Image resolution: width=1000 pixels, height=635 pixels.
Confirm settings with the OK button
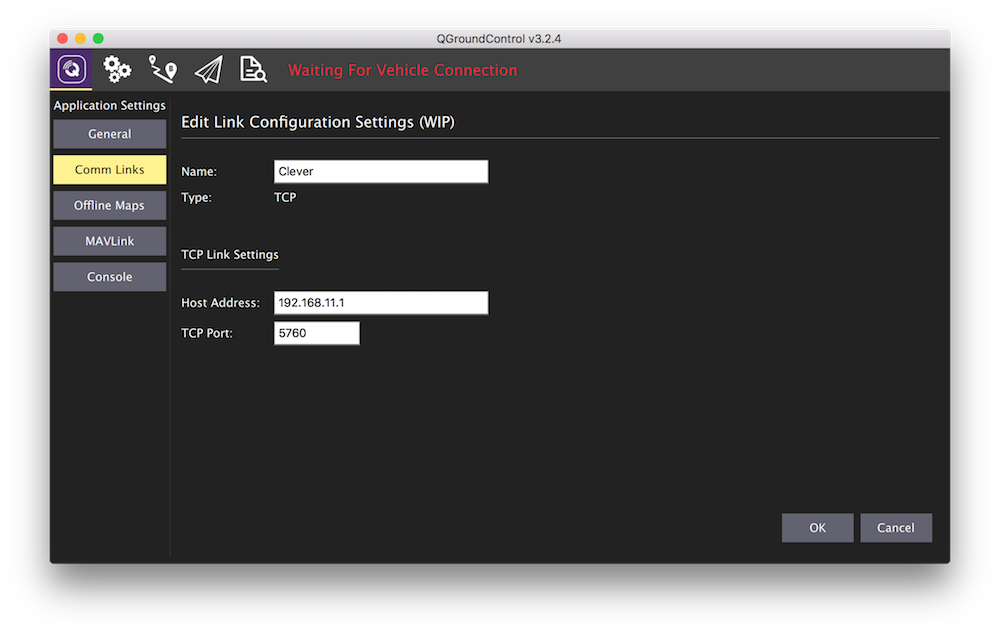tap(817, 527)
